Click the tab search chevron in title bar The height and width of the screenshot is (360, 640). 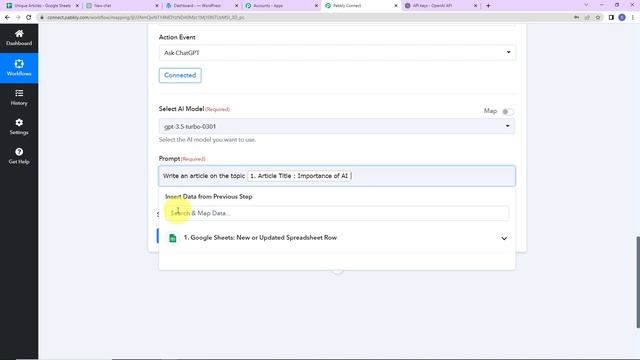click(586, 5)
